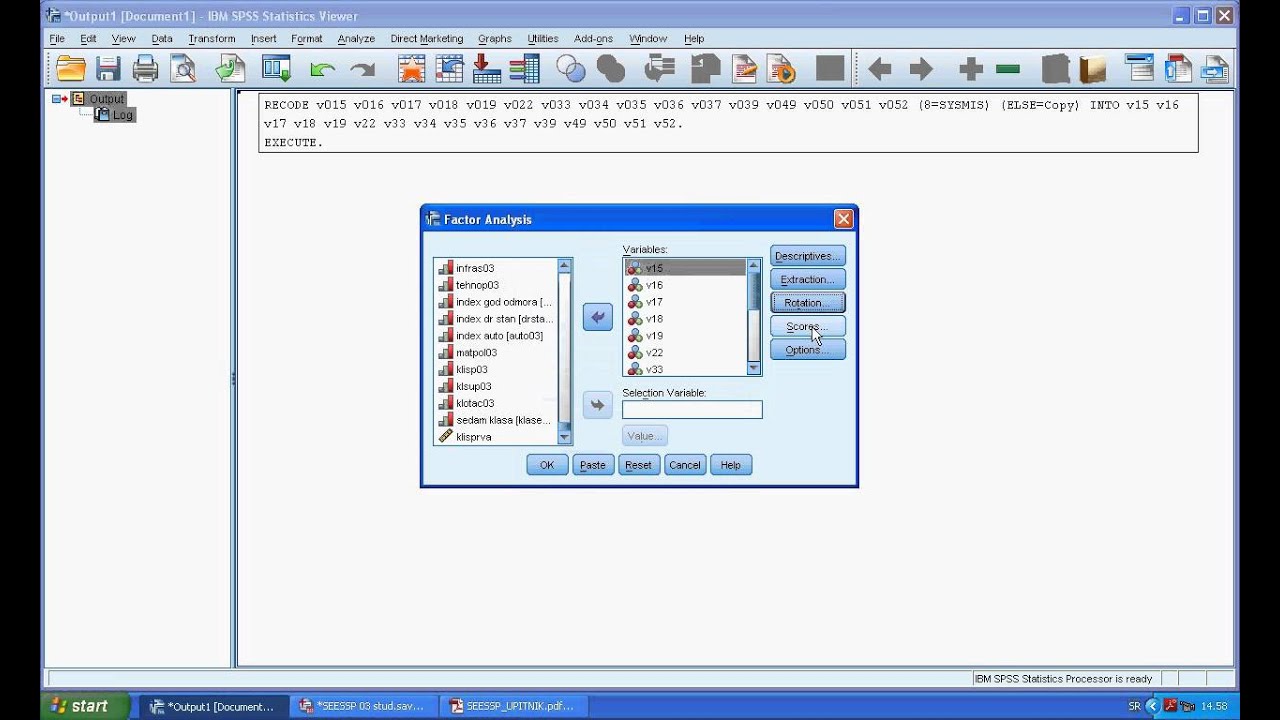
Task: Reset the Factor Analysis dialog
Action: click(638, 465)
